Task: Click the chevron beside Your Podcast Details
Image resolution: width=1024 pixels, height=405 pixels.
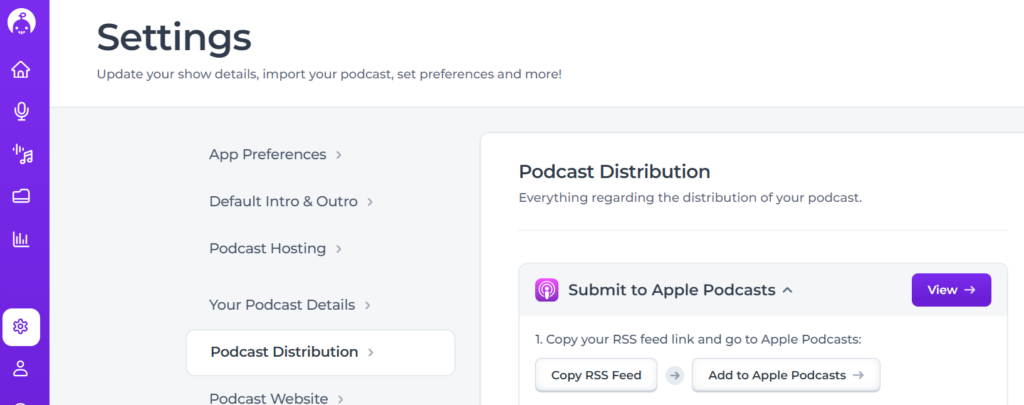Action: click(x=368, y=305)
